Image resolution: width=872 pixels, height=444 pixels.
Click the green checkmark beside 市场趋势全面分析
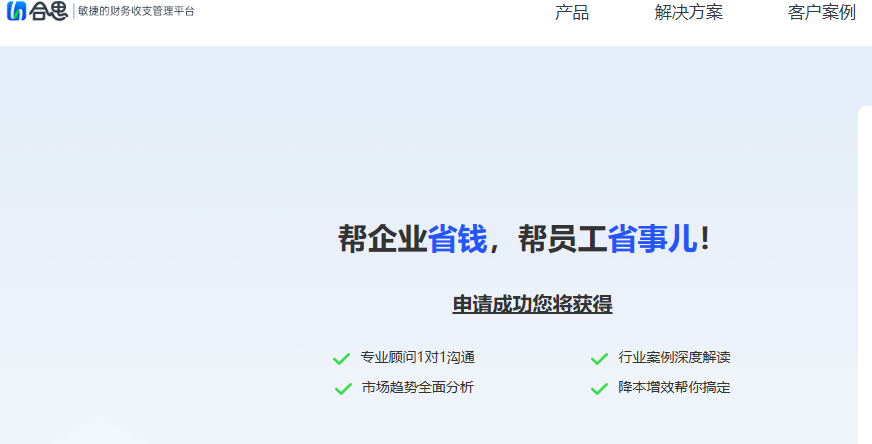click(x=343, y=389)
